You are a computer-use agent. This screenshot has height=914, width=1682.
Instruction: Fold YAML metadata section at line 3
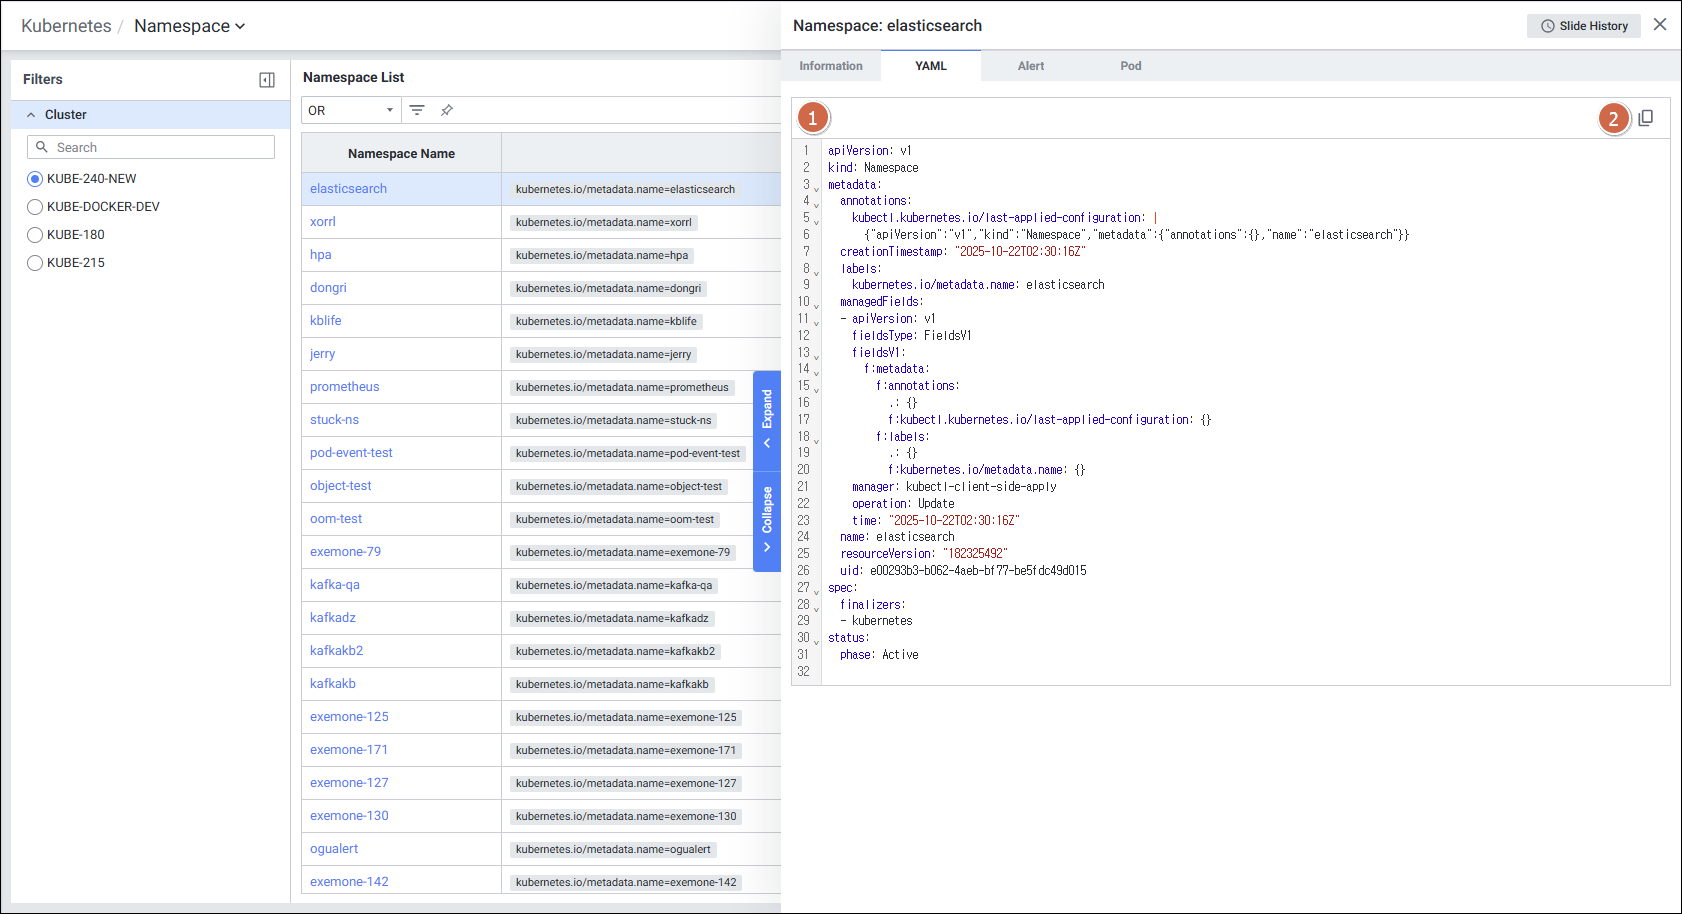[817, 188]
